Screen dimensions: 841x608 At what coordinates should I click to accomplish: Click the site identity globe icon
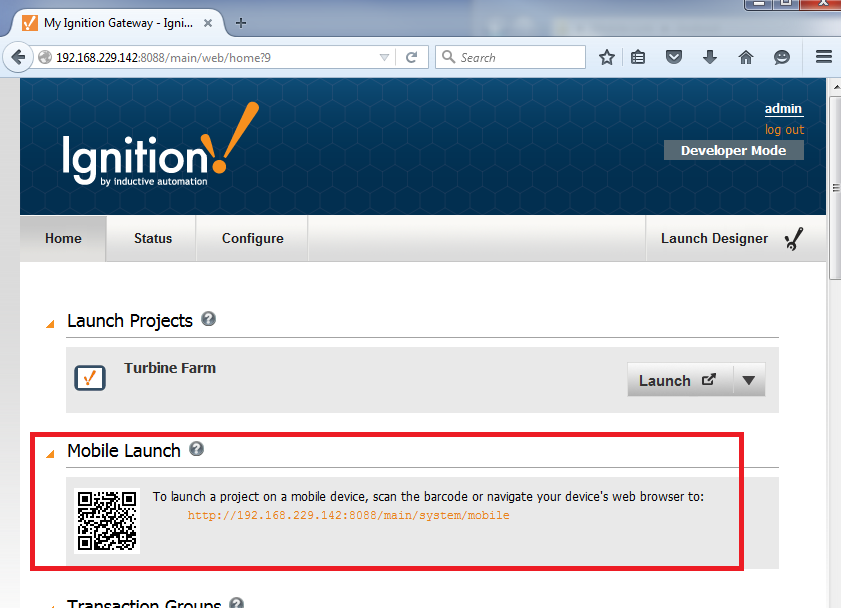tap(45, 57)
